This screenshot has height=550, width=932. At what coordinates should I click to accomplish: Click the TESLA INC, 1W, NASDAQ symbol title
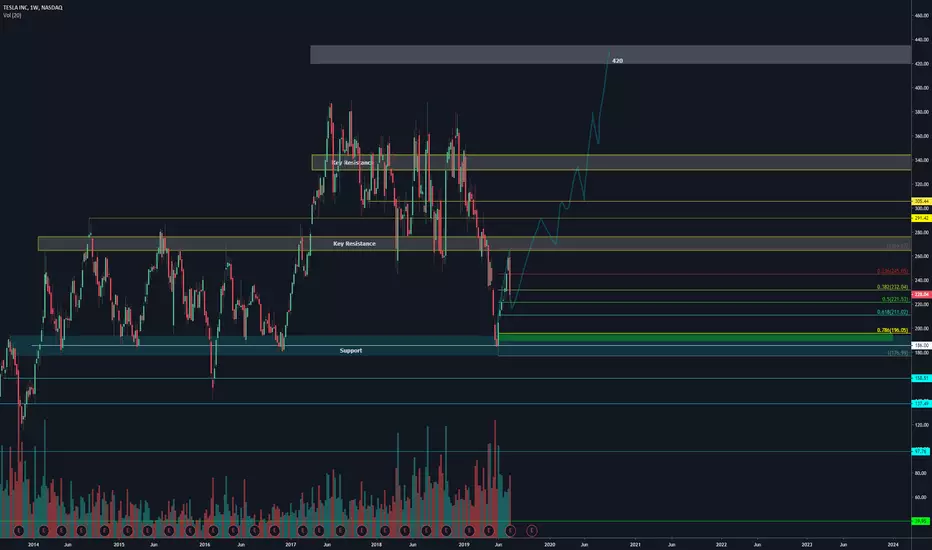coord(33,7)
